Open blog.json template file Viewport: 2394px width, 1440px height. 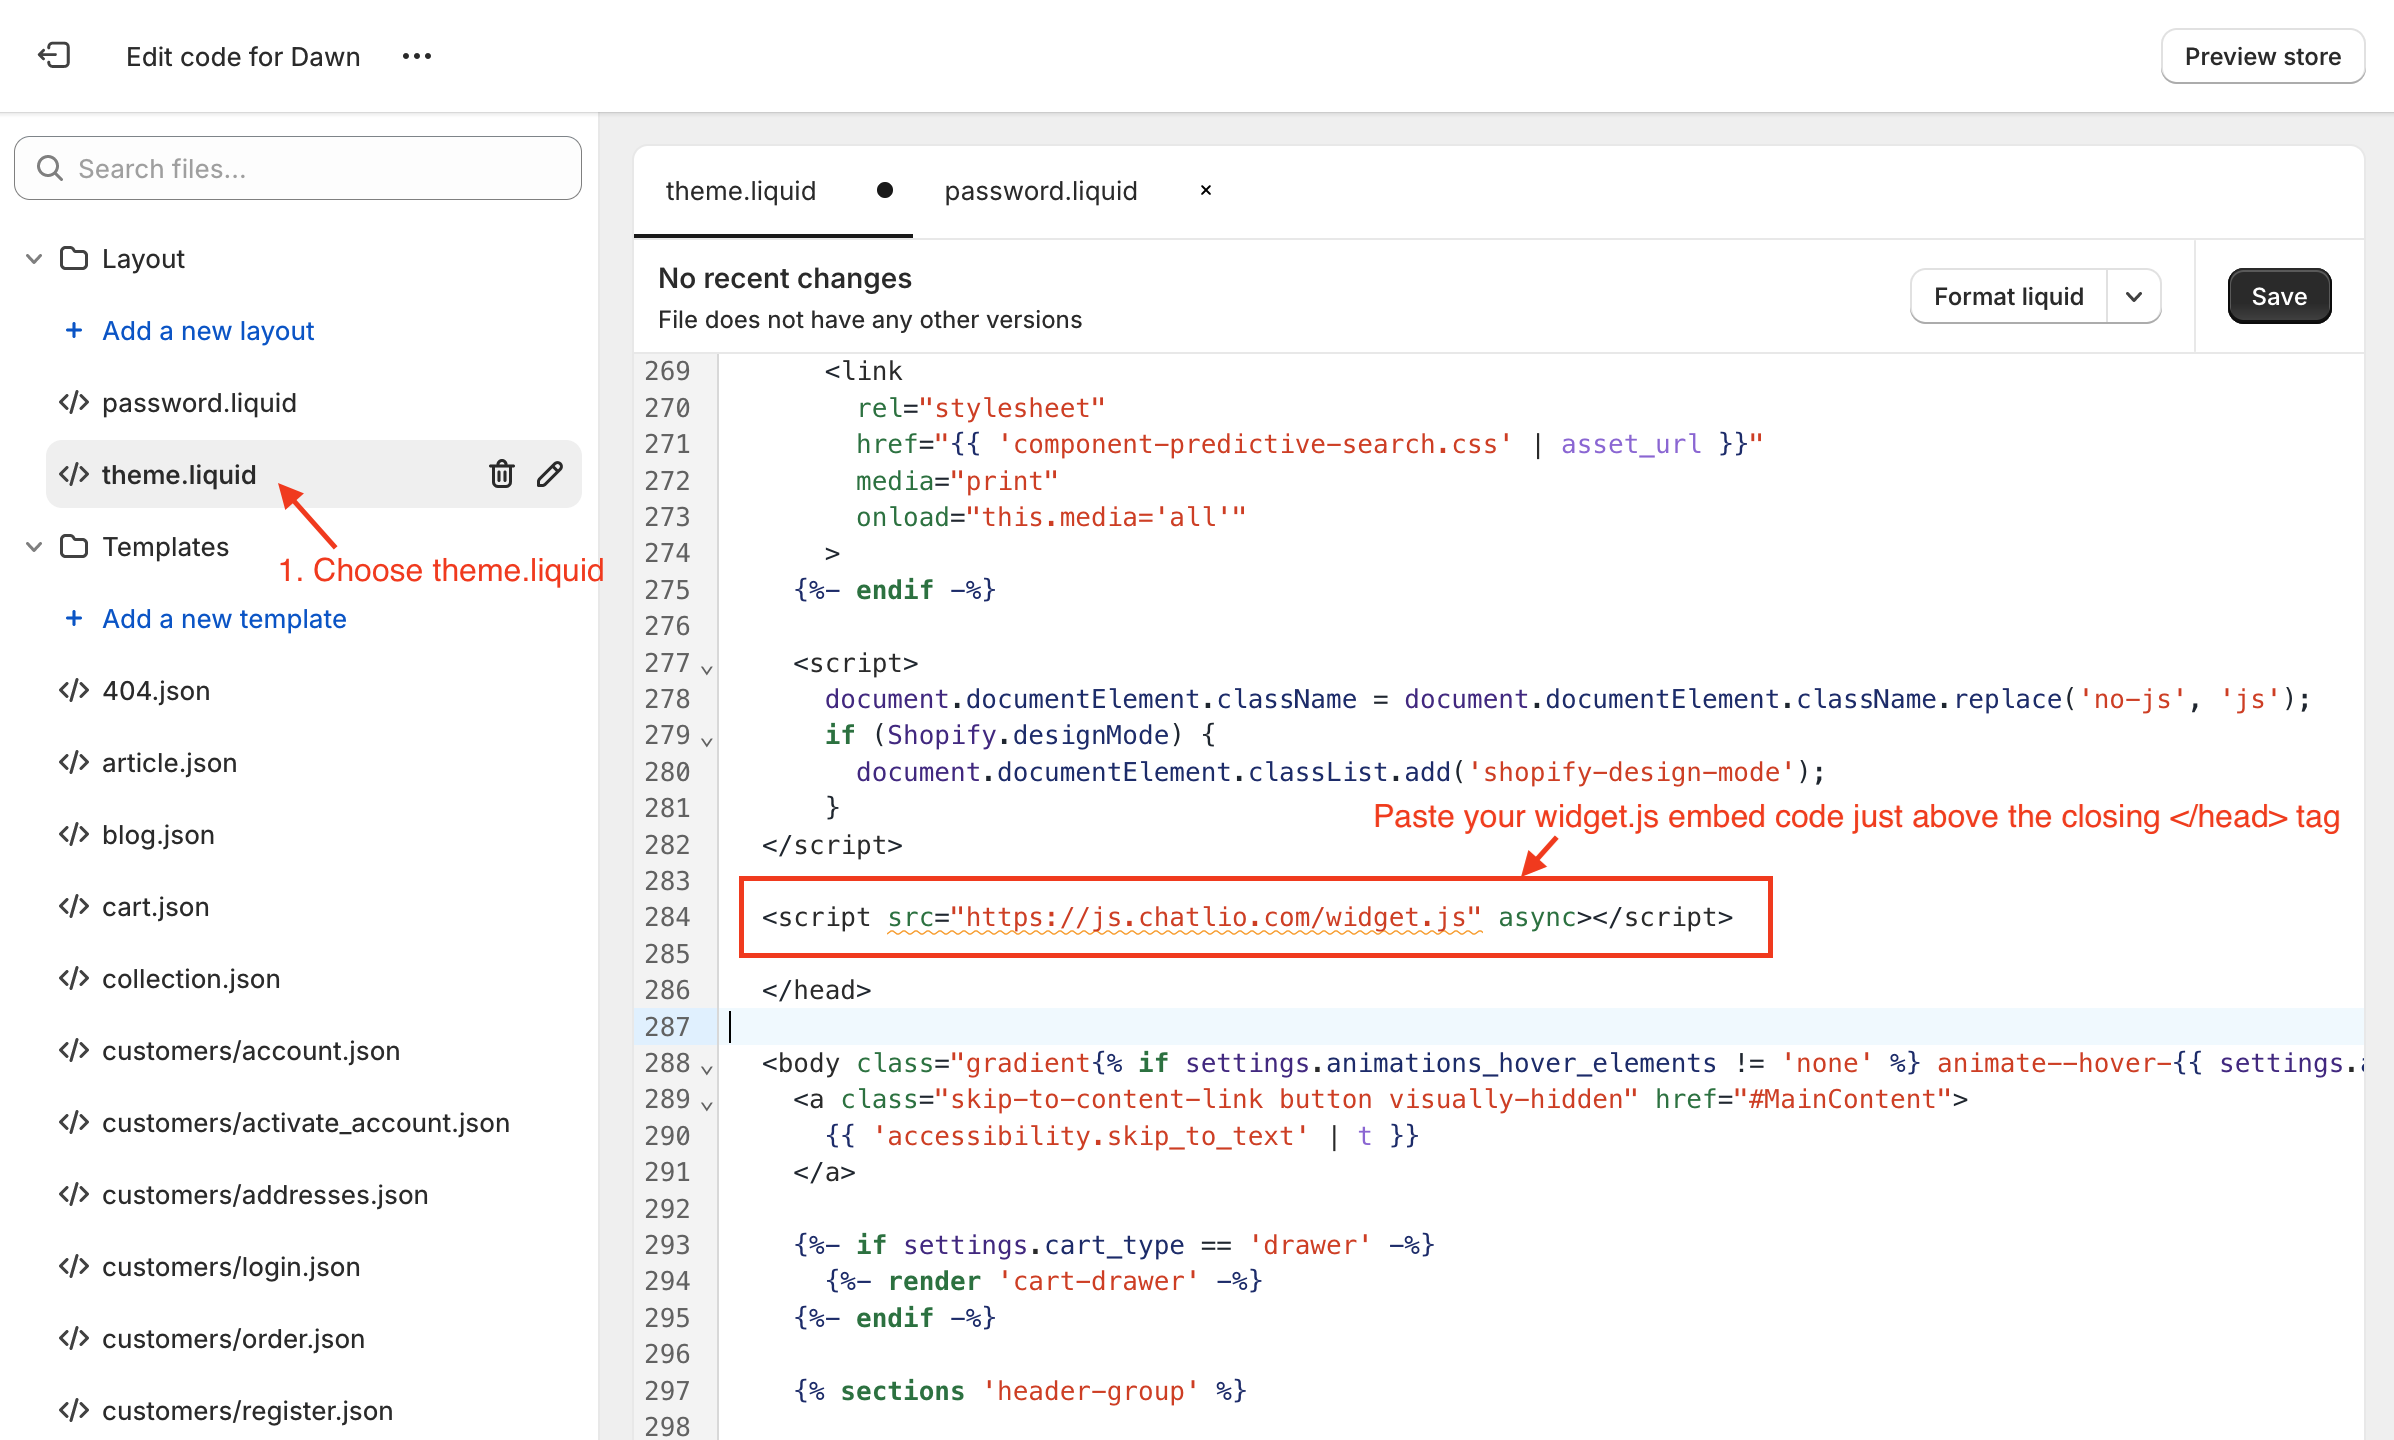click(158, 835)
